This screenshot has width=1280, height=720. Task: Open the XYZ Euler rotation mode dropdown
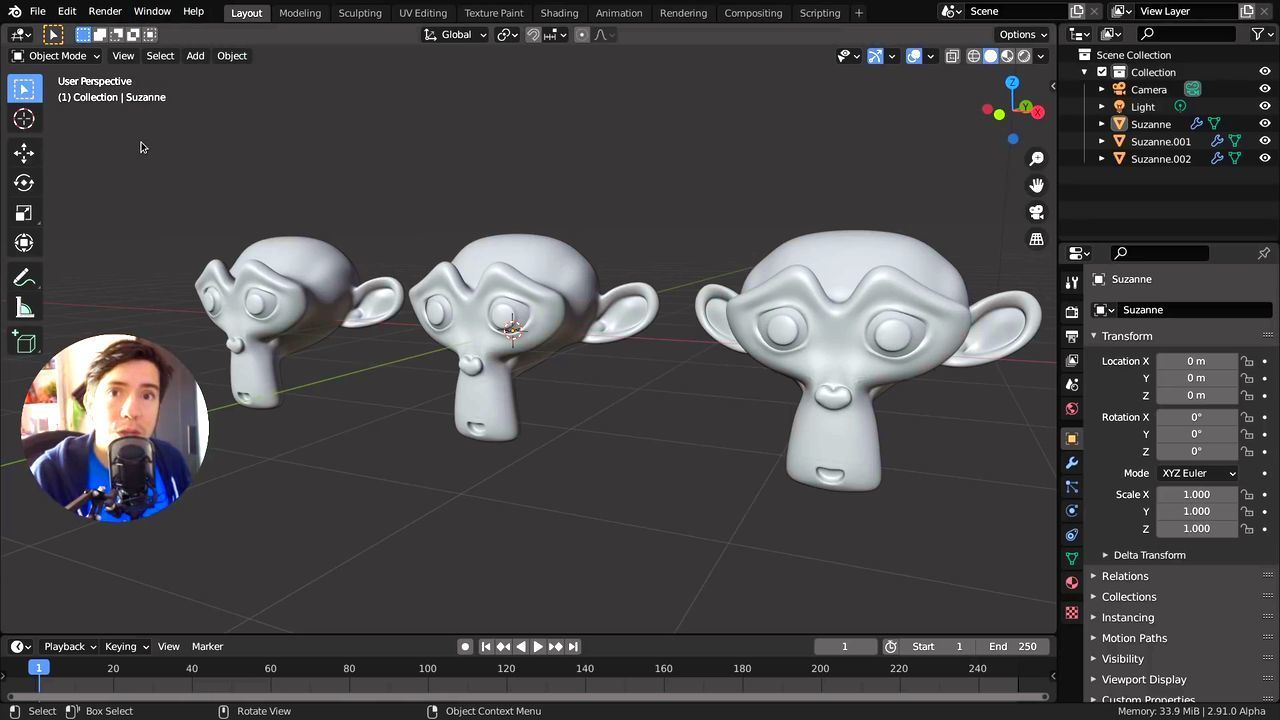click(1197, 473)
